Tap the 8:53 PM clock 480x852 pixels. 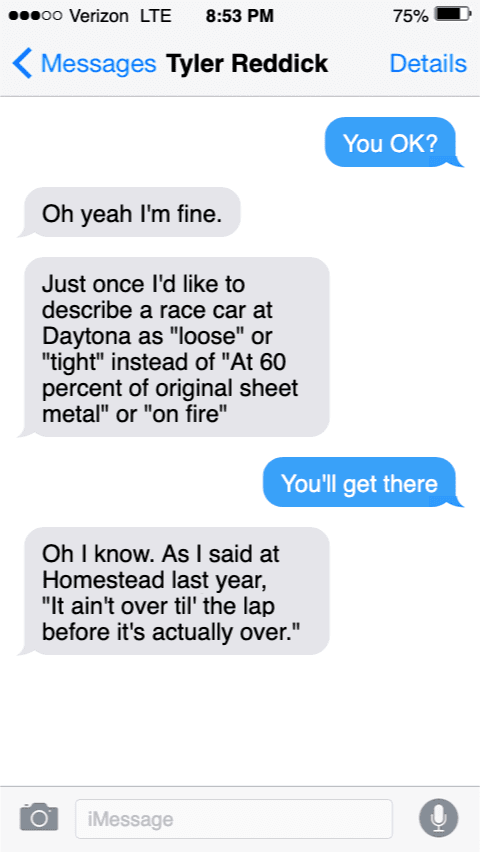click(x=240, y=16)
